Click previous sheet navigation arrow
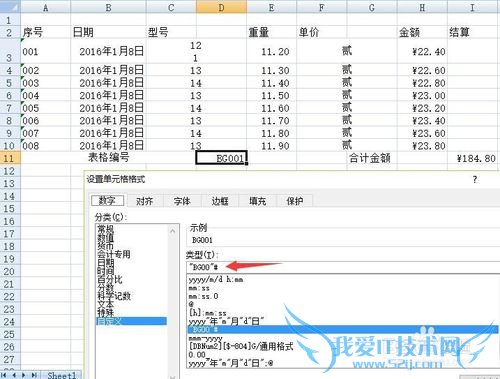Image resolution: width=500 pixels, height=379 pixels. (x=14, y=375)
